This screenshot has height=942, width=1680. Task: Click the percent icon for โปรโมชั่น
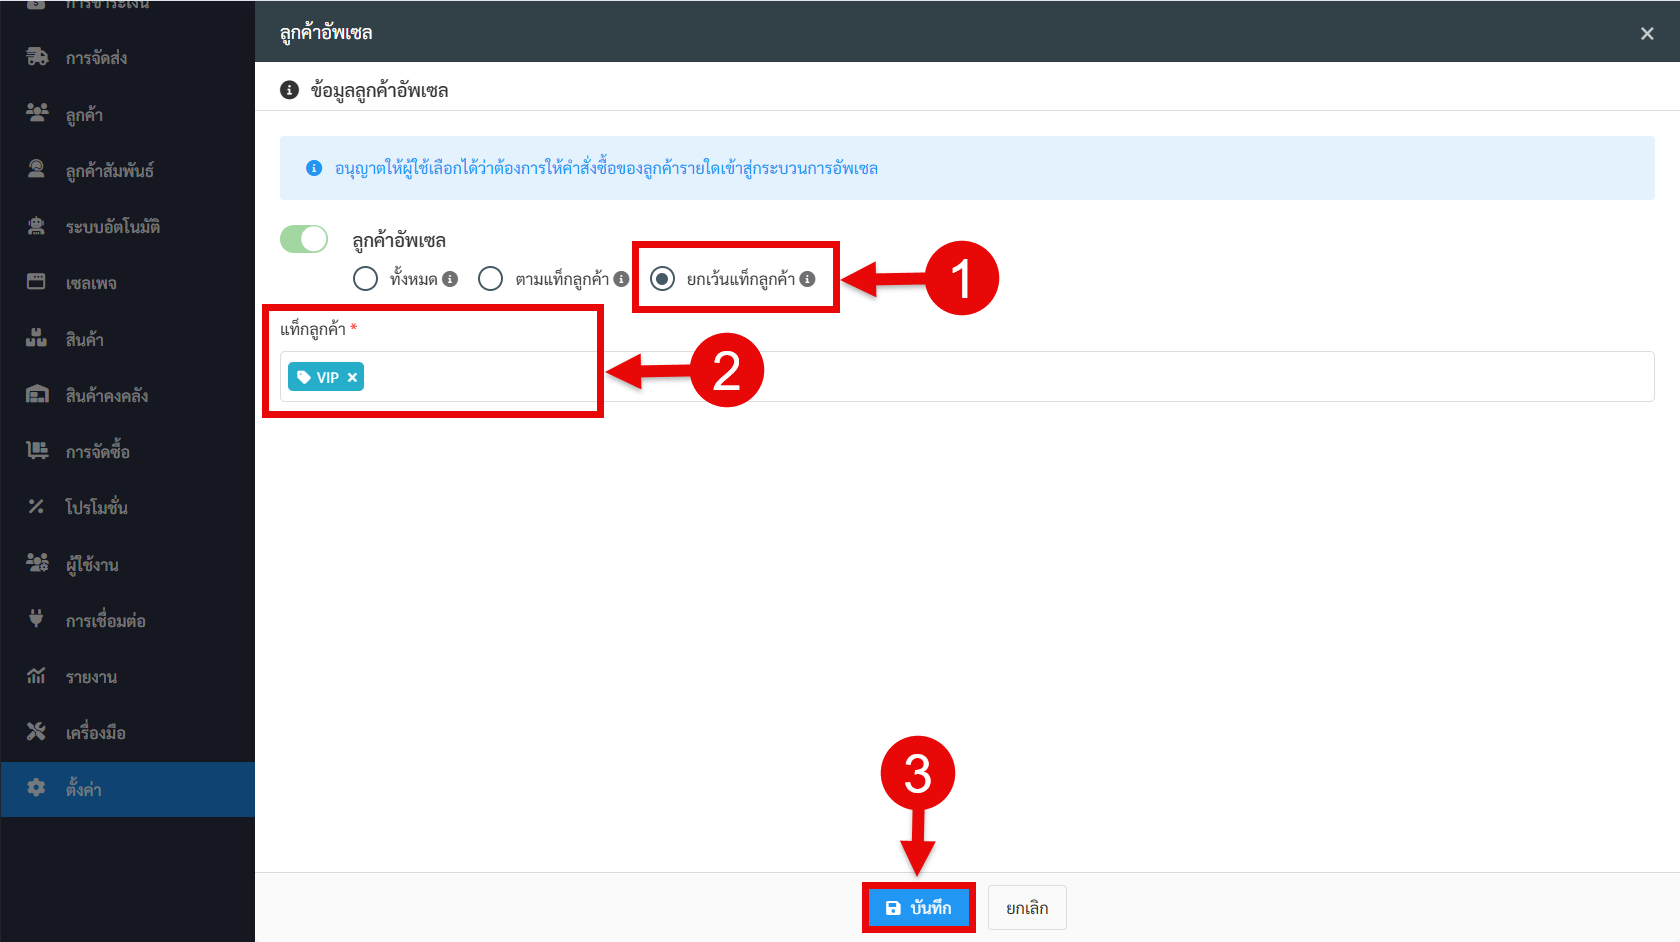point(37,507)
